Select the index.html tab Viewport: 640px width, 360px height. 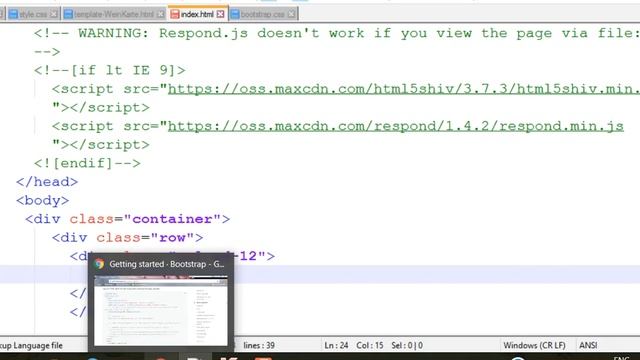(x=198, y=14)
